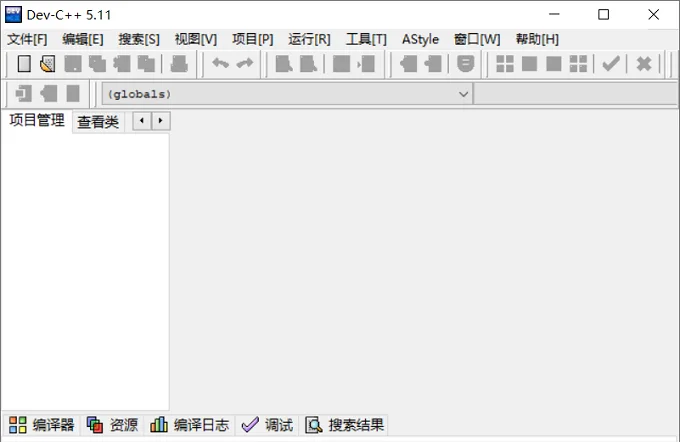Click the New source file icon

(x=24, y=64)
